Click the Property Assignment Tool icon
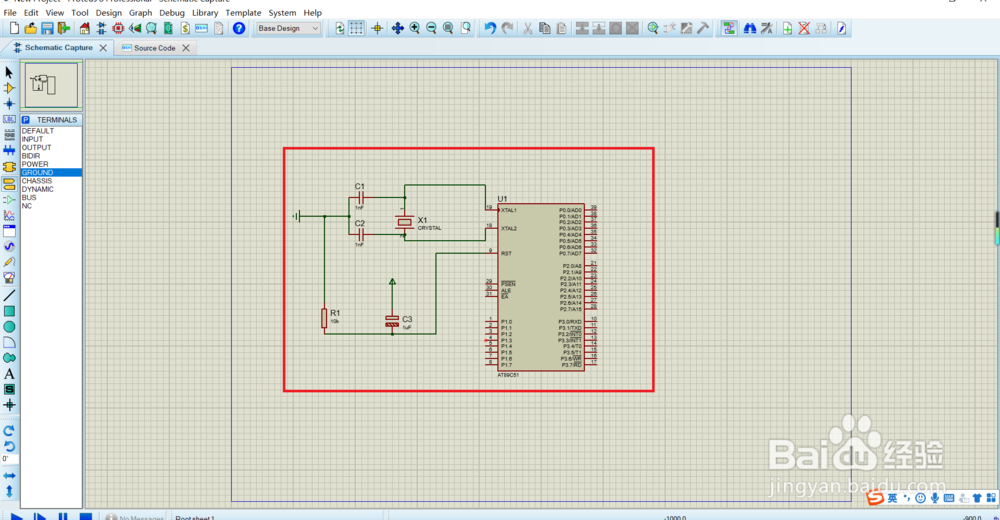This screenshot has width=1000, height=520. pyautogui.click(x=767, y=28)
